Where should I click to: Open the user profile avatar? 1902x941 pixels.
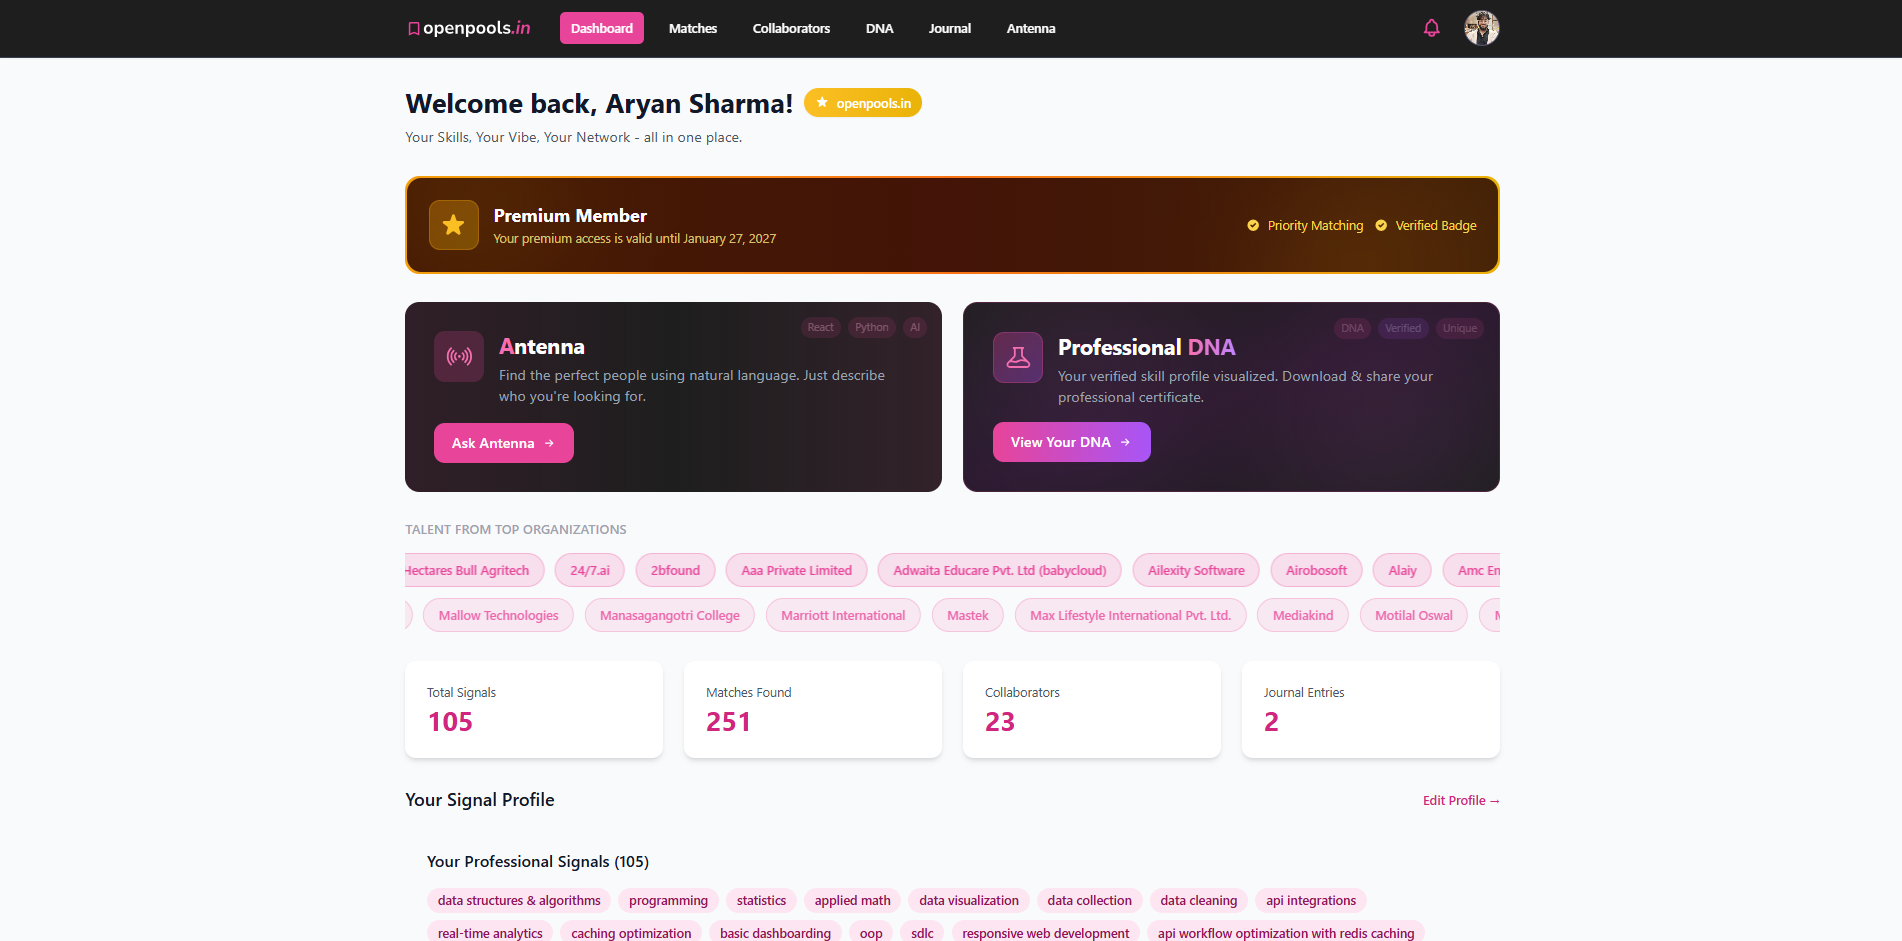1481,28
